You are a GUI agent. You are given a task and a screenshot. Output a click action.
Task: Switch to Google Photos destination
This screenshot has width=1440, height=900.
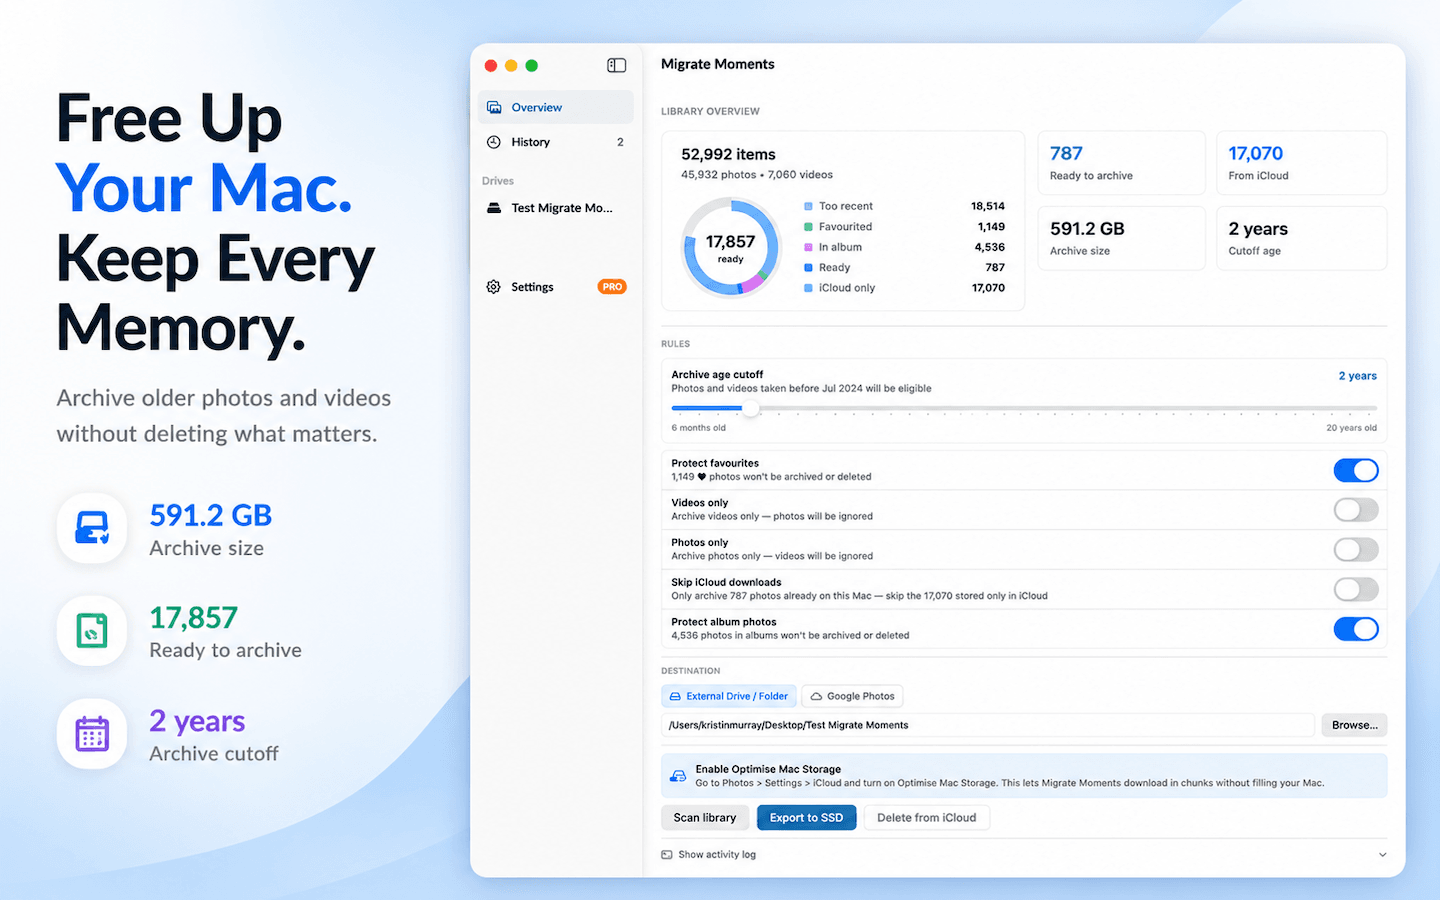[x=852, y=696]
